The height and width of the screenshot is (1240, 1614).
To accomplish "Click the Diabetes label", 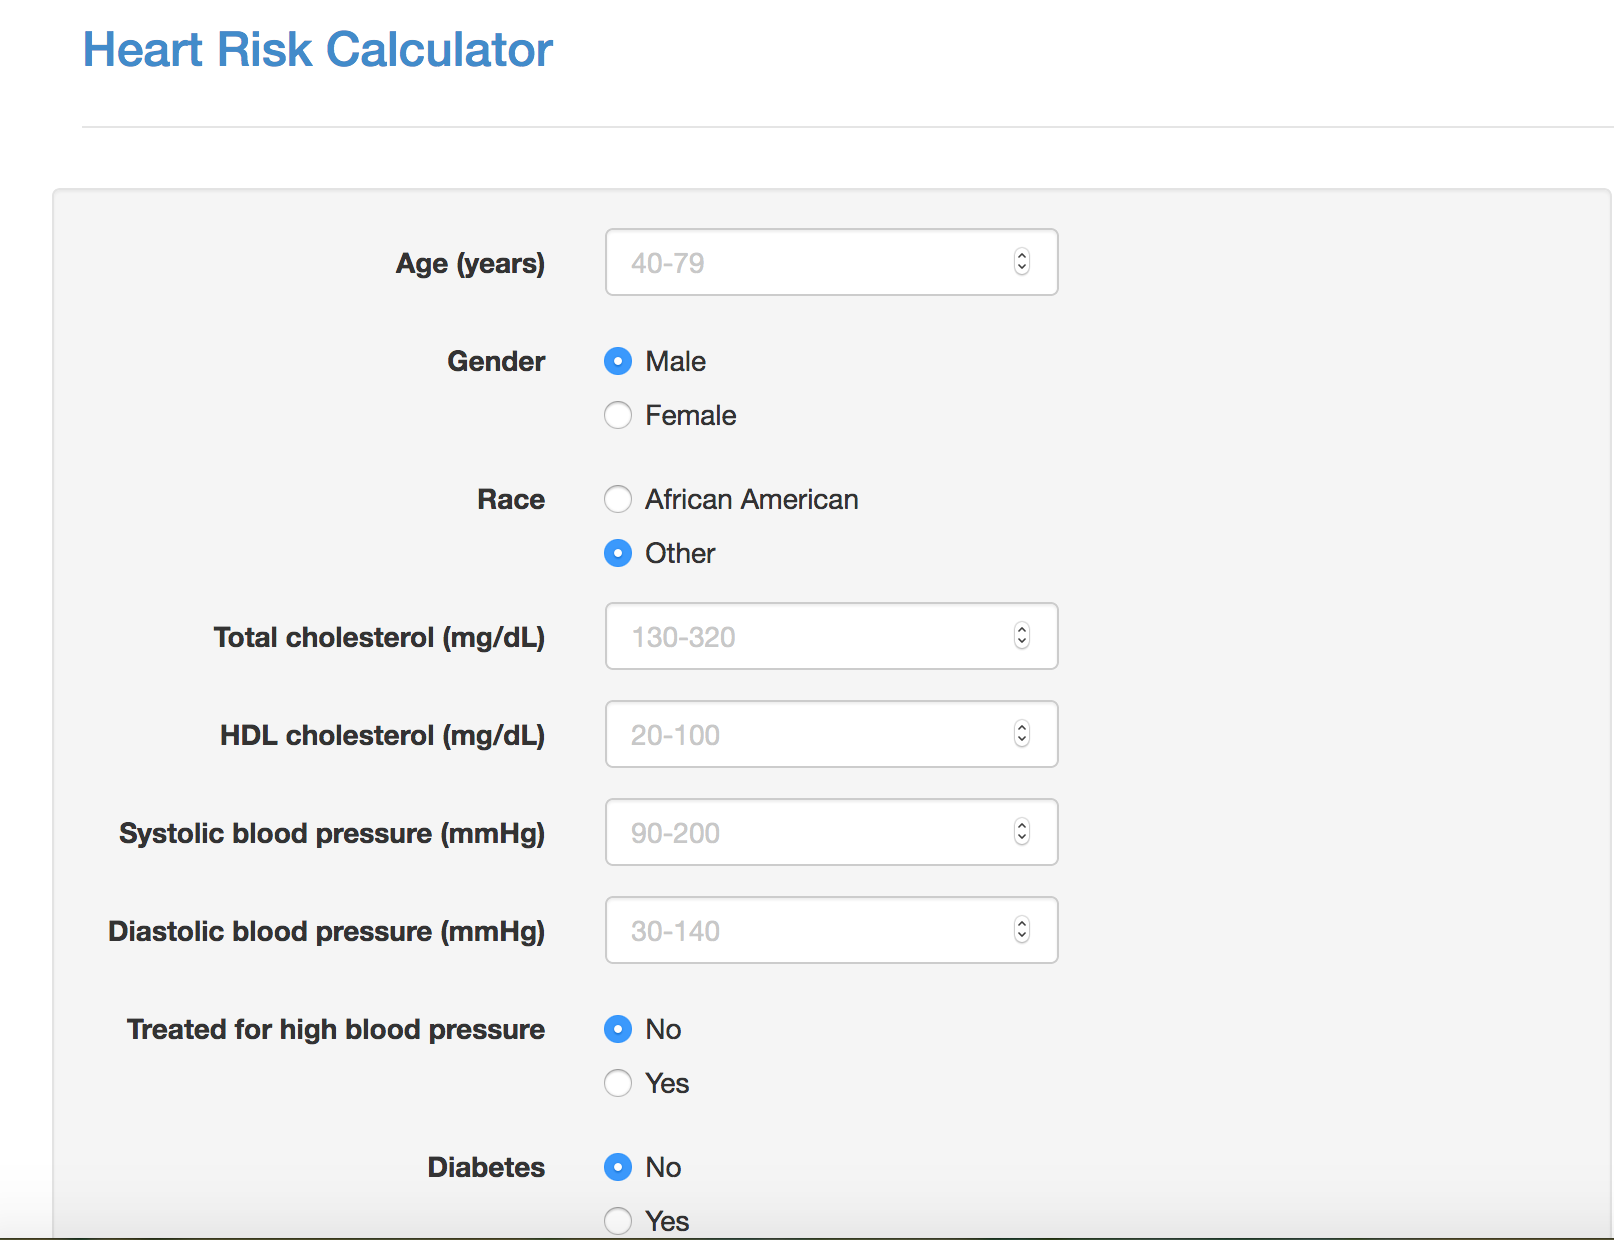I will pyautogui.click(x=487, y=1167).
